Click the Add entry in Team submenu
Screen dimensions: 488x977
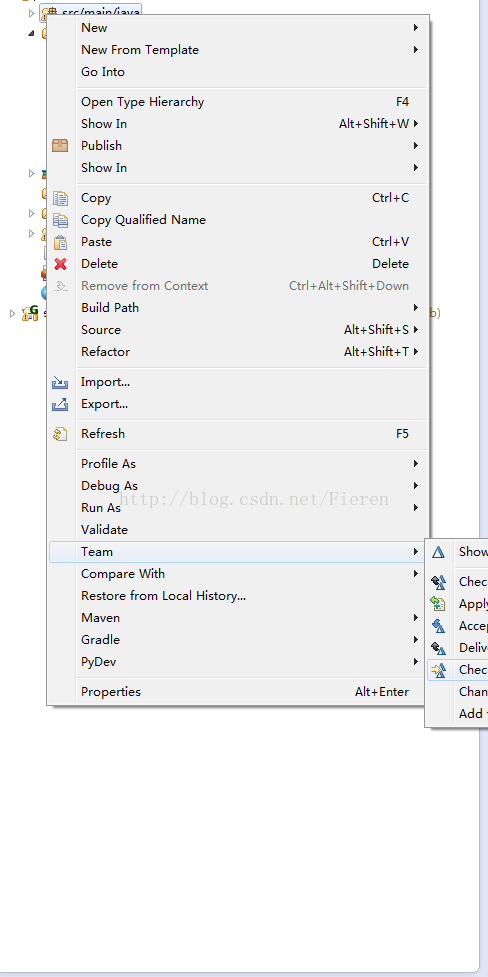[x=457, y=713]
